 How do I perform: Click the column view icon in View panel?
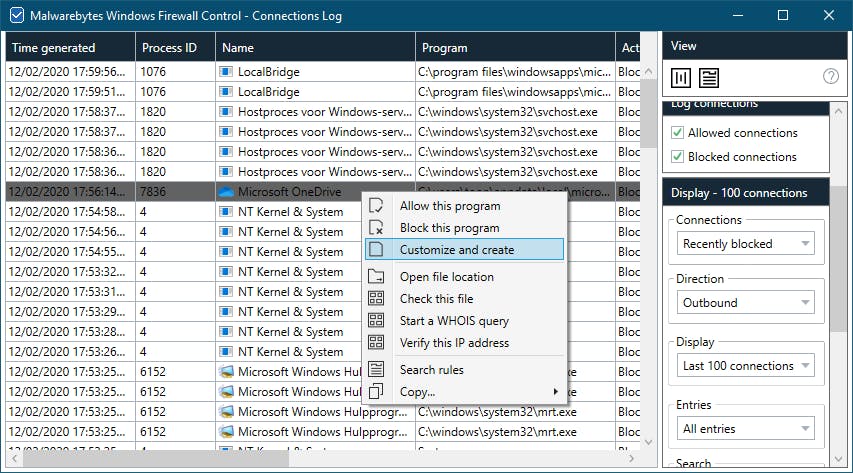(x=682, y=77)
